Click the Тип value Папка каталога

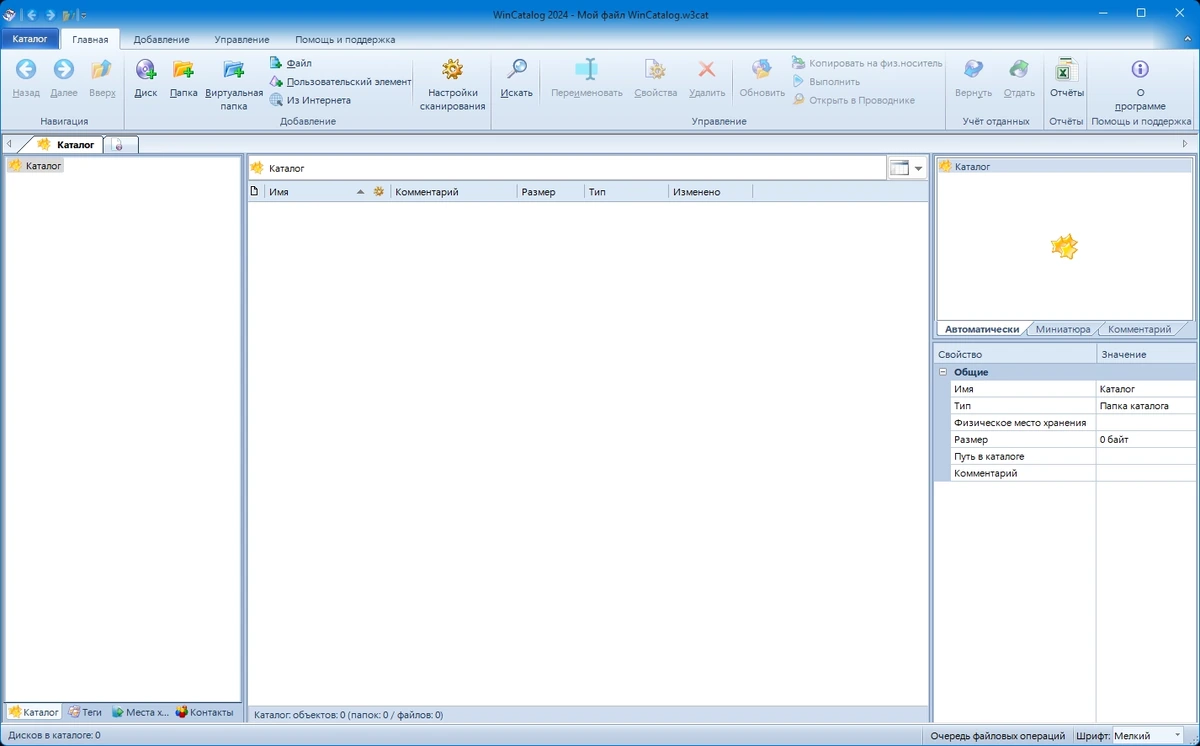[x=1146, y=406]
